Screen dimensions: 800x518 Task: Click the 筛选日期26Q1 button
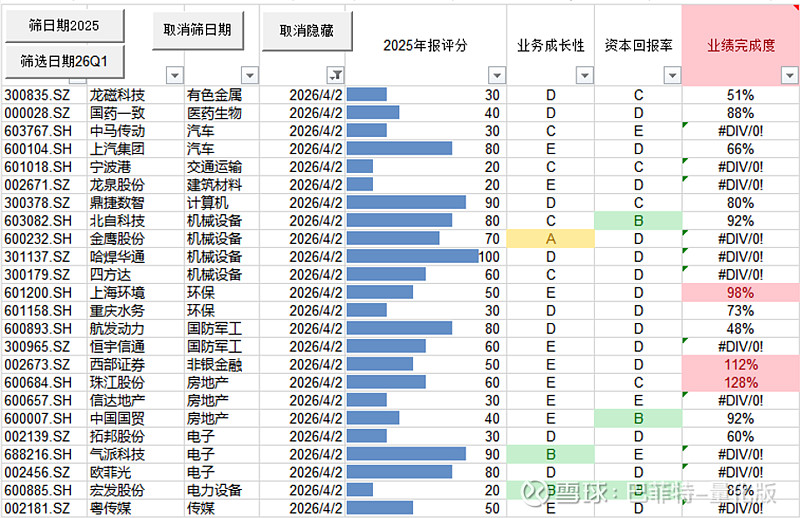(x=64, y=62)
